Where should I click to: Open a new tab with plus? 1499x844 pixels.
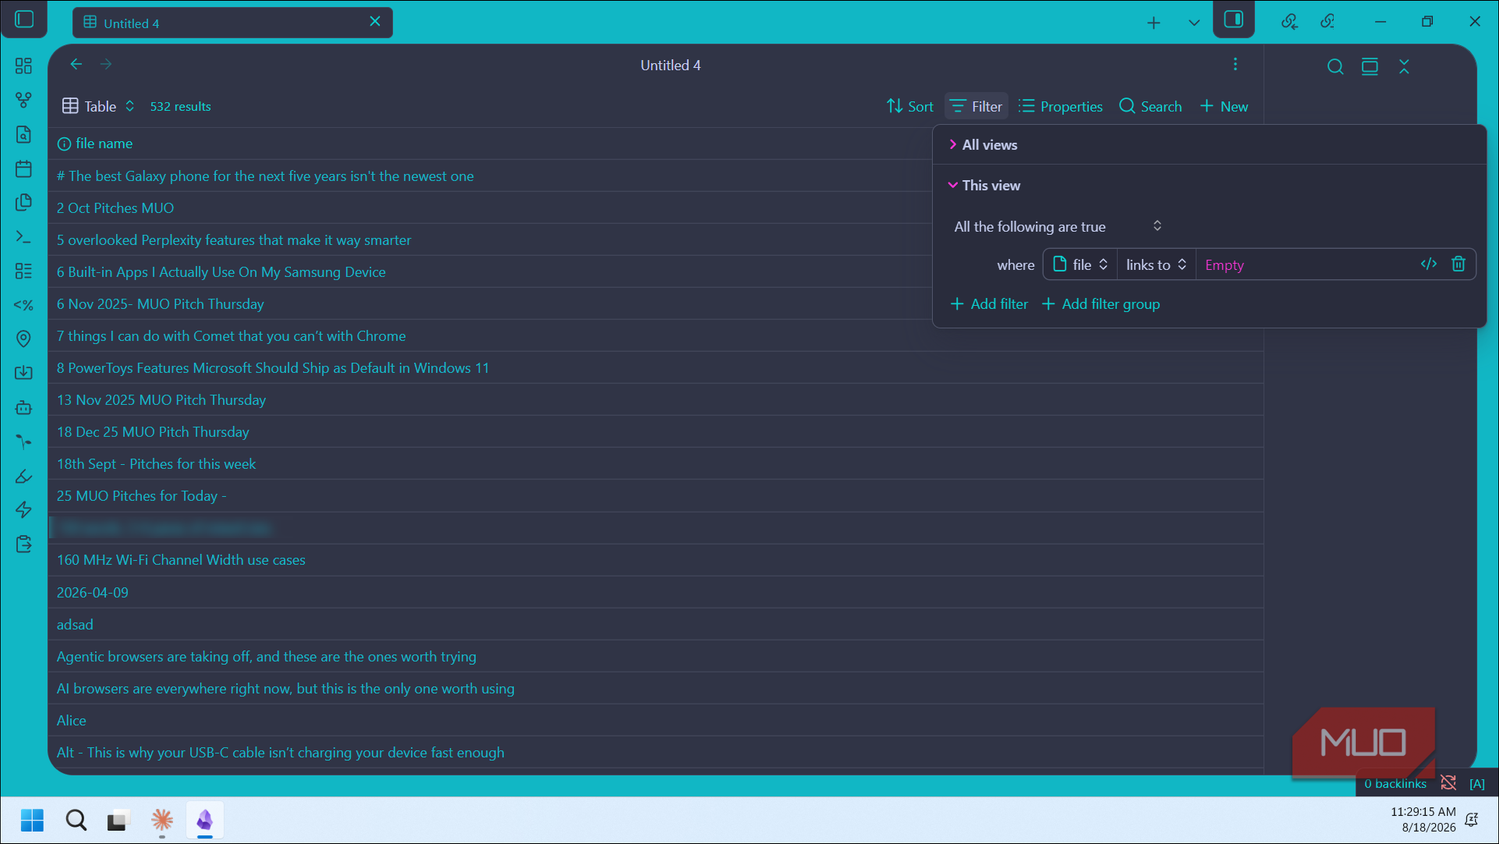tap(1153, 22)
